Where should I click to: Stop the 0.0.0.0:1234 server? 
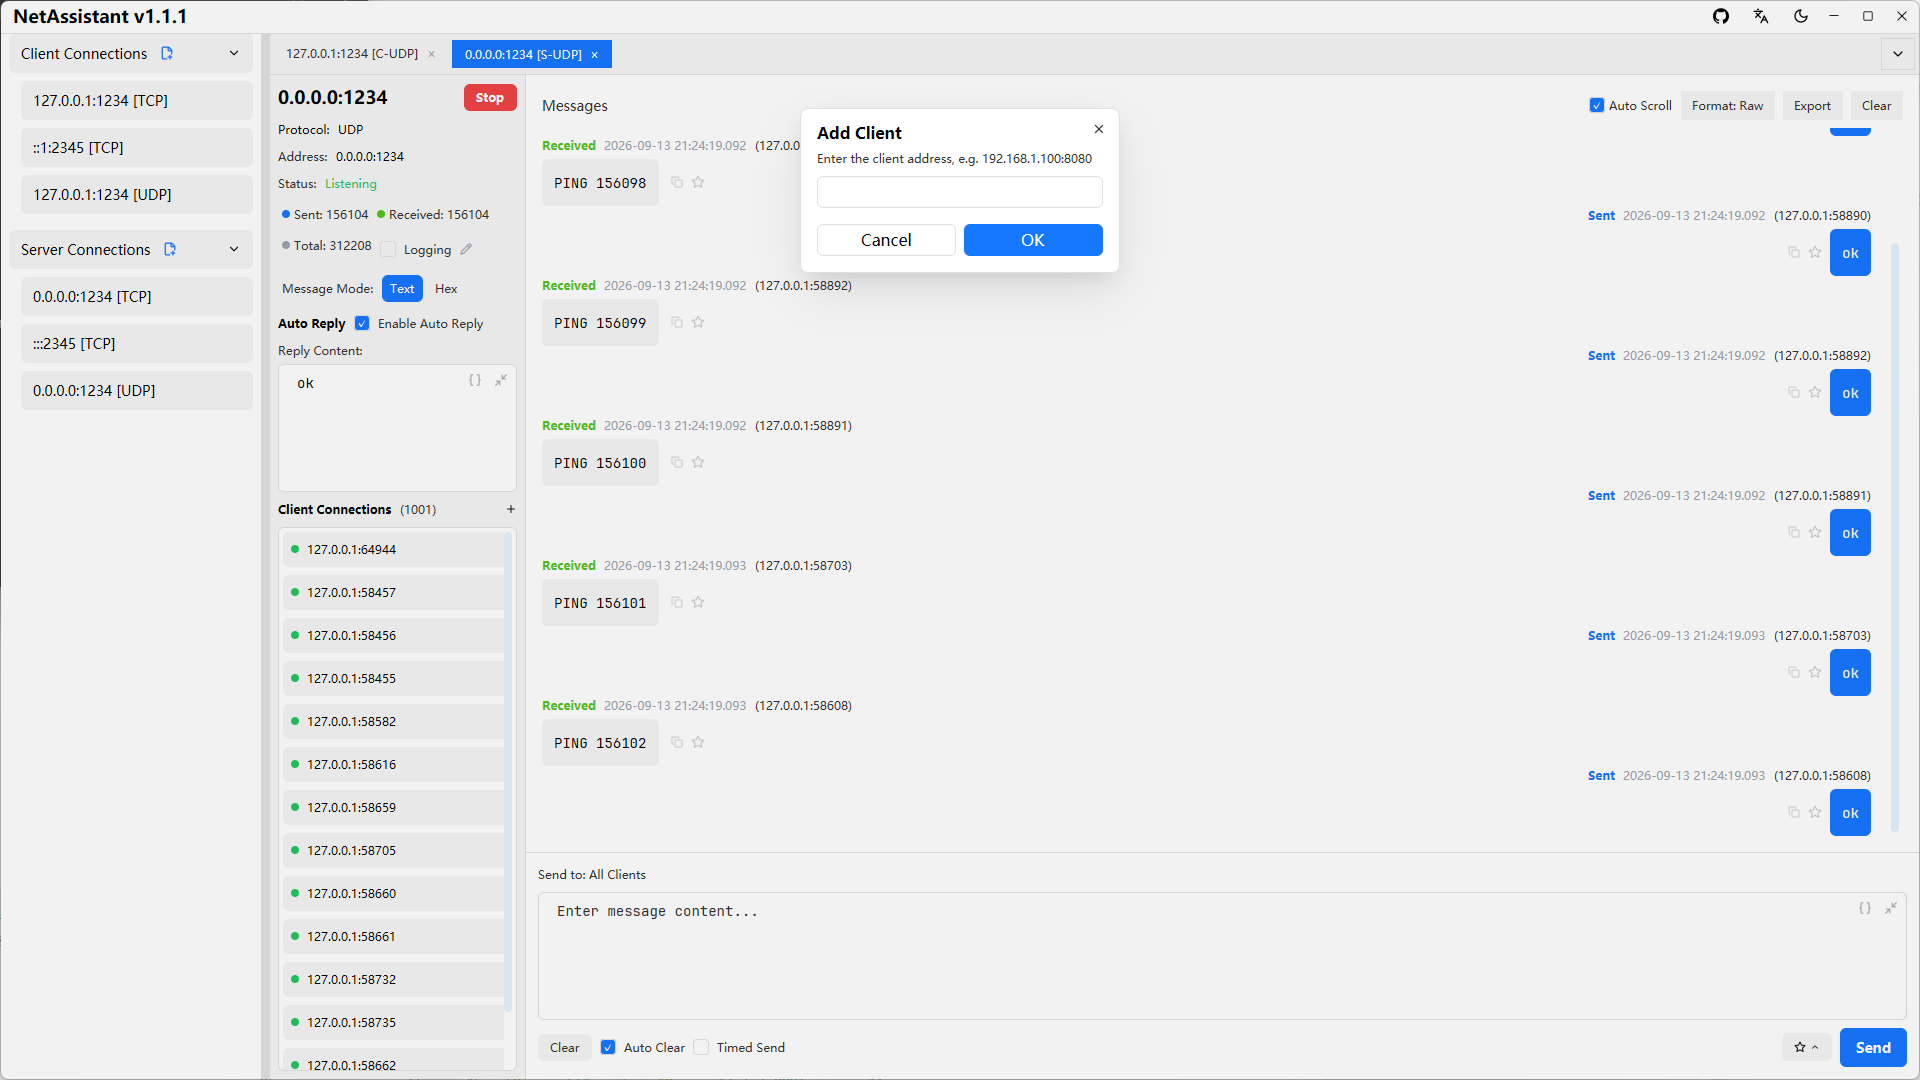490,97
